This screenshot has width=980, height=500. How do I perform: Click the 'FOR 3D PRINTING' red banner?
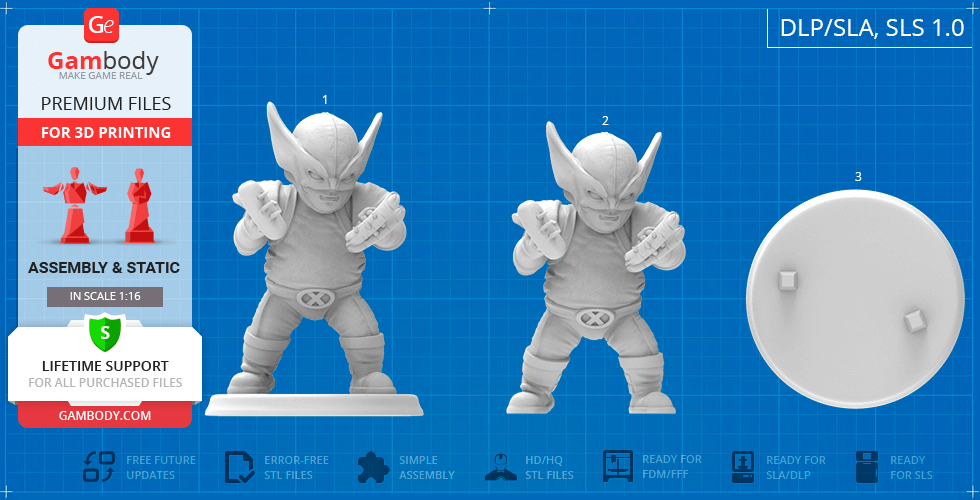pyautogui.click(x=106, y=132)
